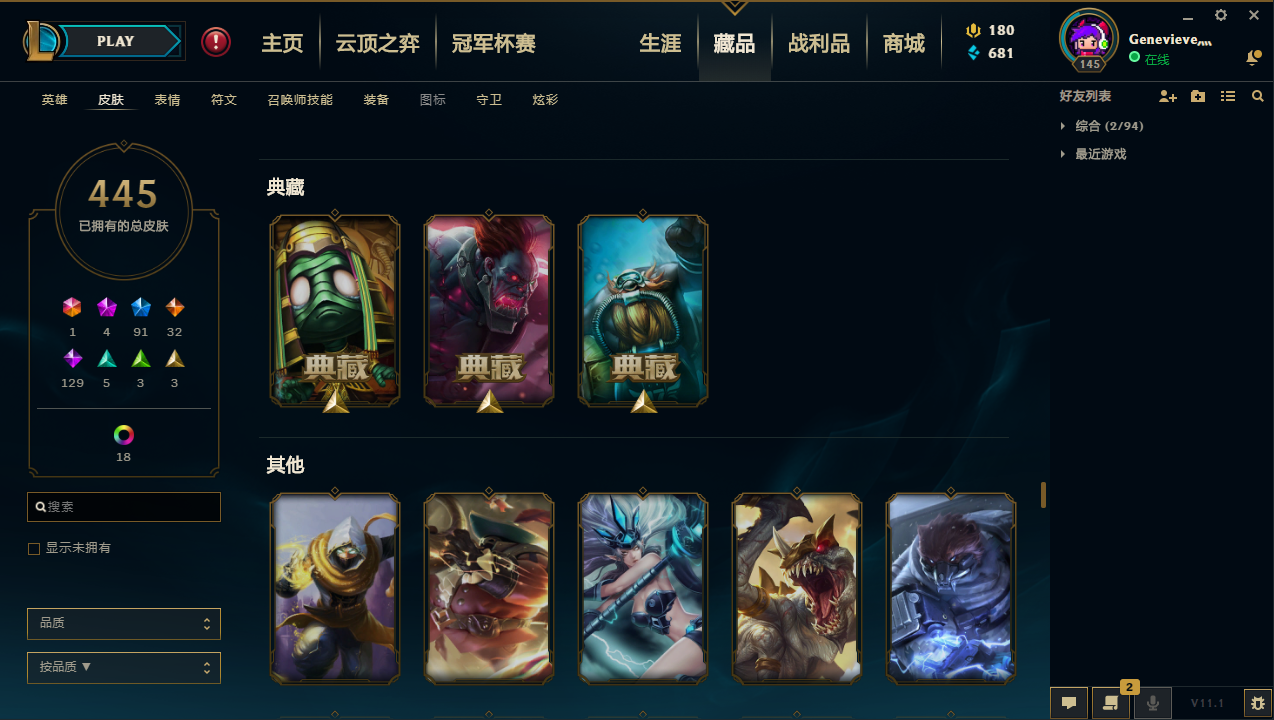
Task: Click the new friend folder icon
Action: [1198, 96]
